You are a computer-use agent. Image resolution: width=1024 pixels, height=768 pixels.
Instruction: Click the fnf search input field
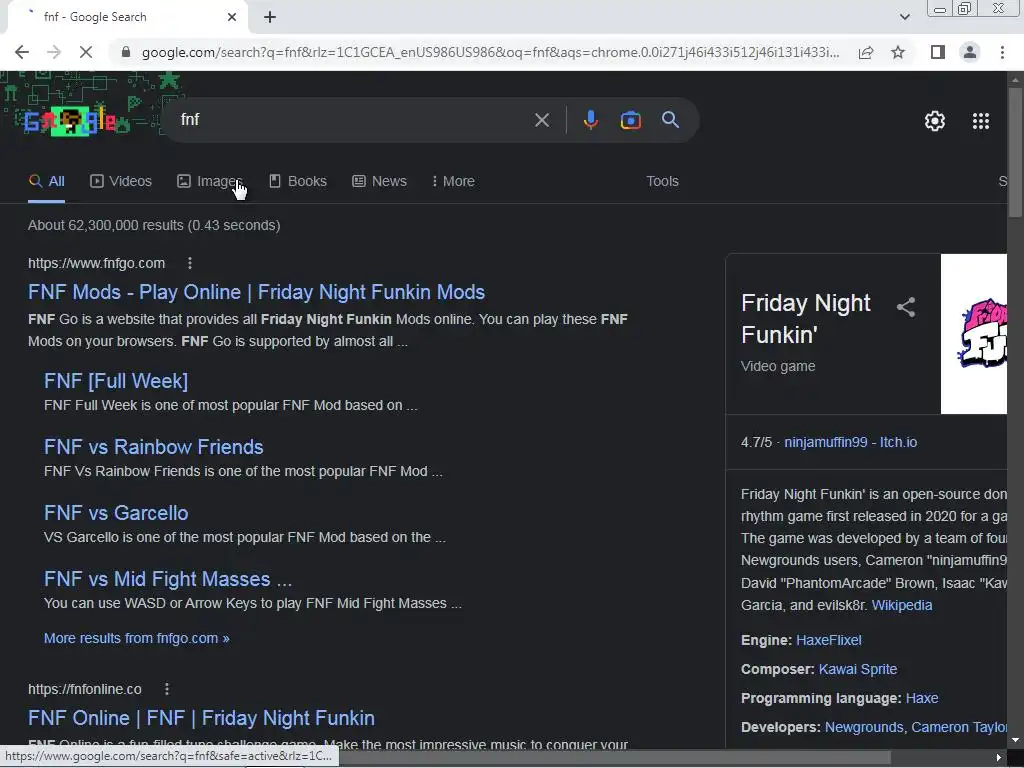click(x=353, y=120)
